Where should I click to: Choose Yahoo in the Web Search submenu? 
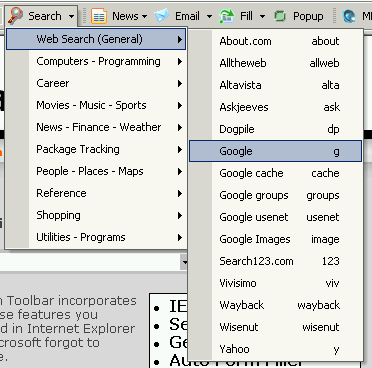(x=275, y=349)
